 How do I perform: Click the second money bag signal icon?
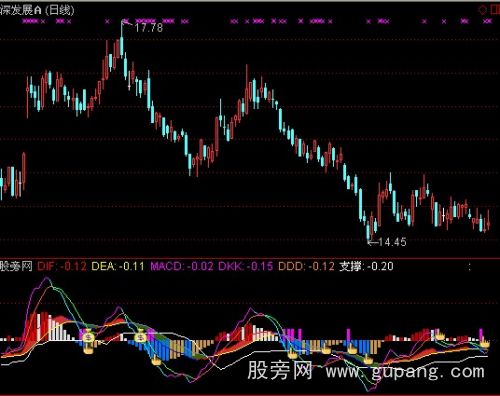click(141, 336)
